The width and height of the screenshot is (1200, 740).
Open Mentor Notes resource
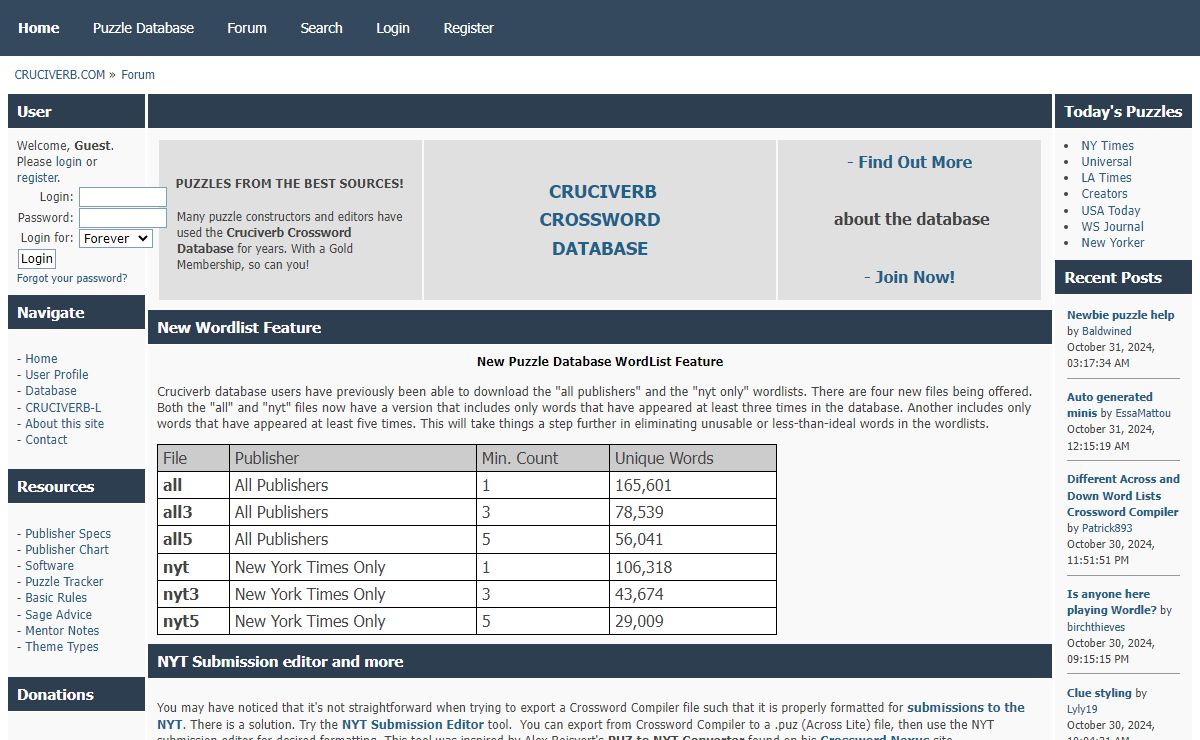click(62, 631)
